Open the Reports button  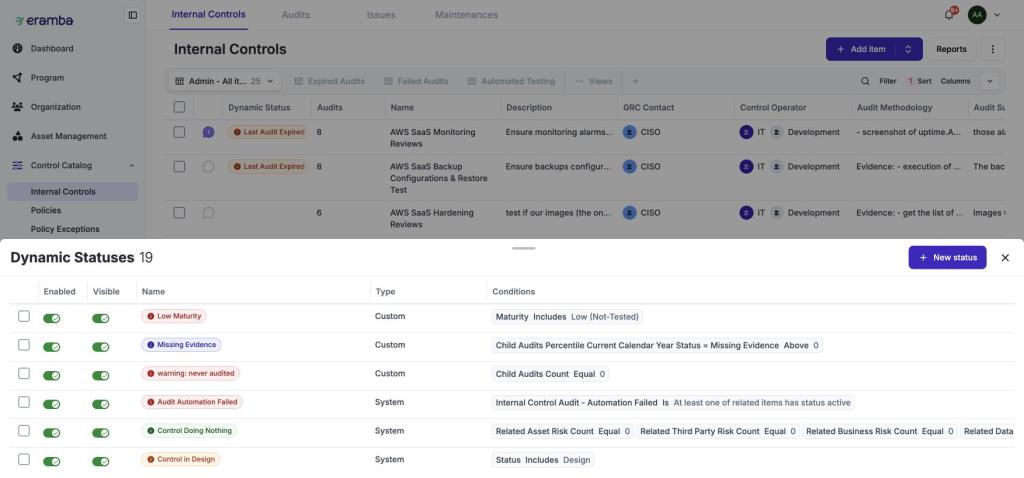tap(952, 49)
